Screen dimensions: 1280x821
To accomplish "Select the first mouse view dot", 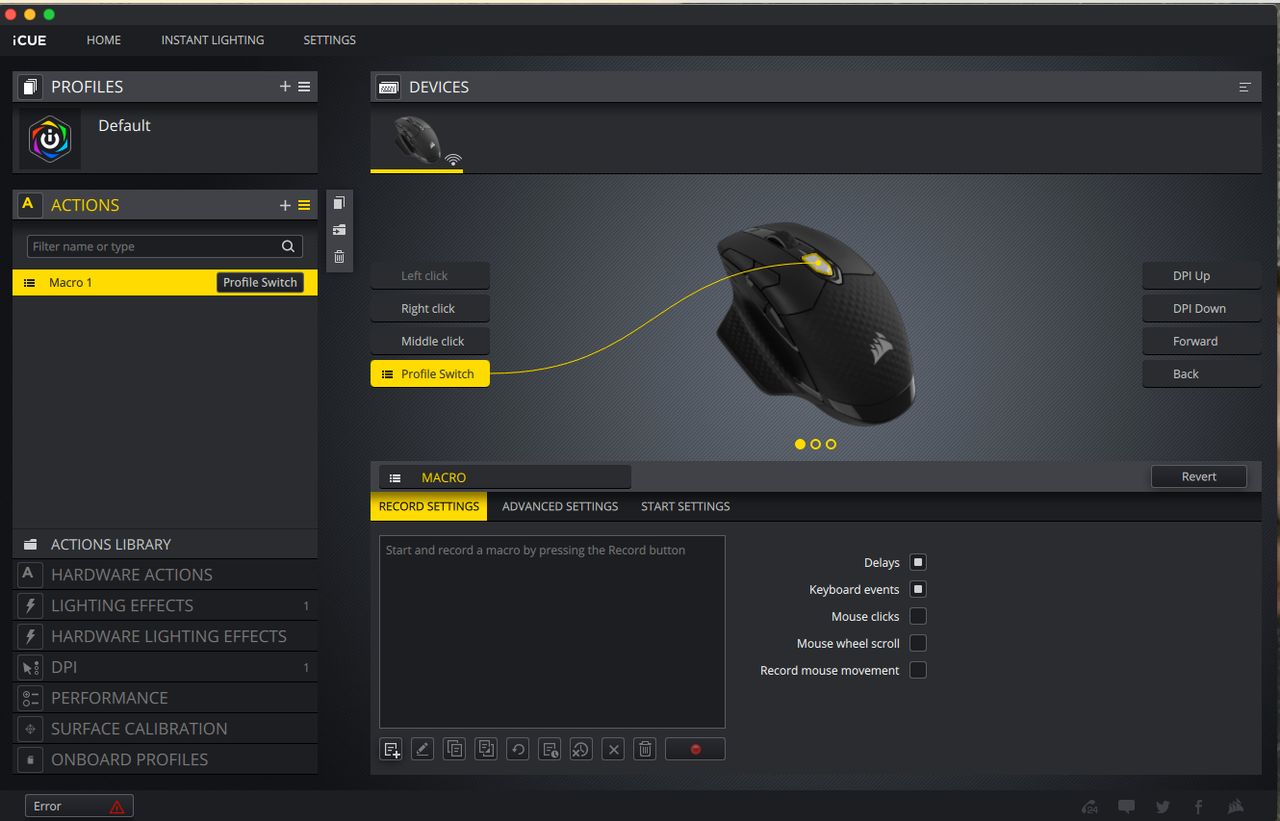I will pos(800,444).
